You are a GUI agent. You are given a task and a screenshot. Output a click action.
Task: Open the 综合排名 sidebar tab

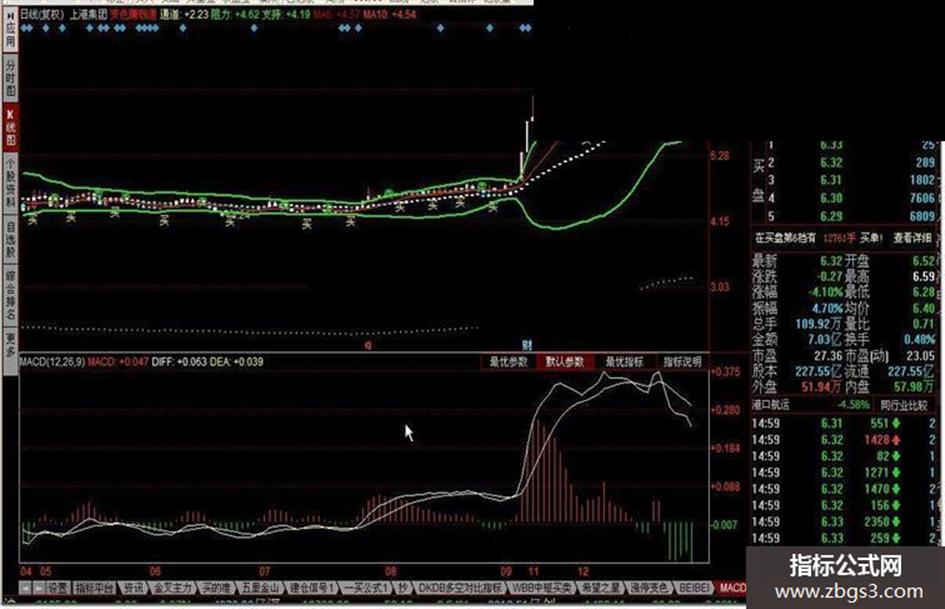10,295
